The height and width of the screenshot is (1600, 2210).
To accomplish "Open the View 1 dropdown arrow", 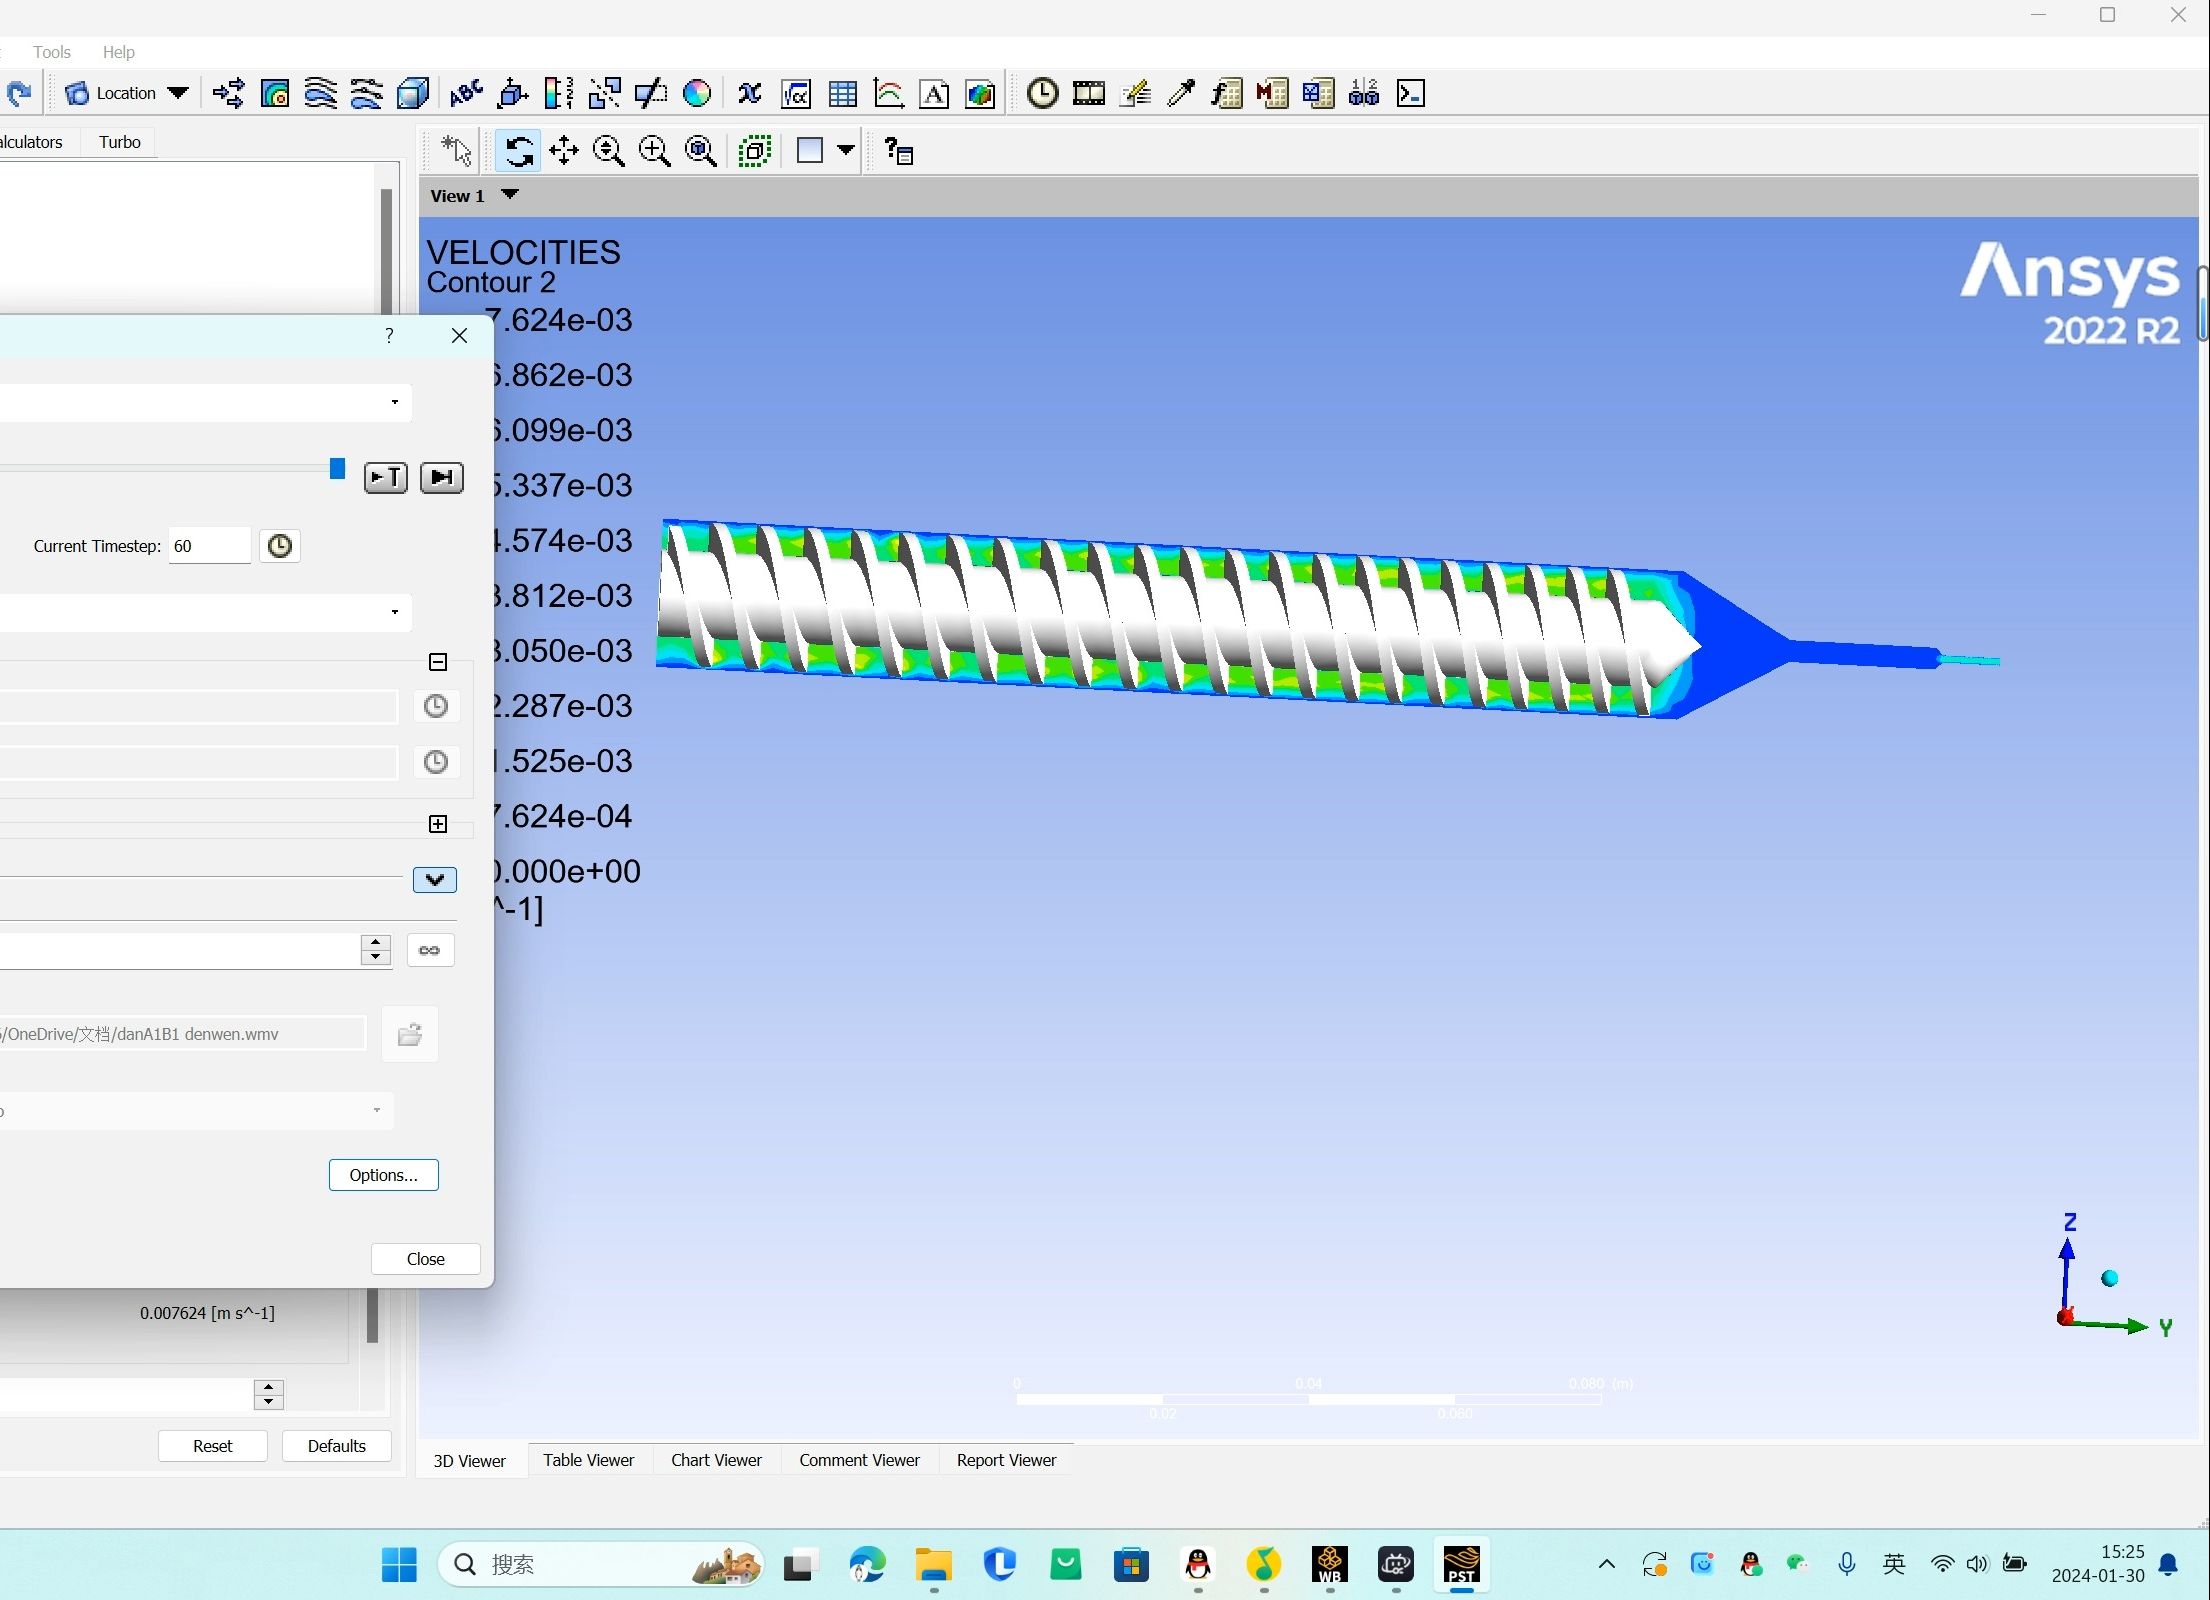I will 510,195.
